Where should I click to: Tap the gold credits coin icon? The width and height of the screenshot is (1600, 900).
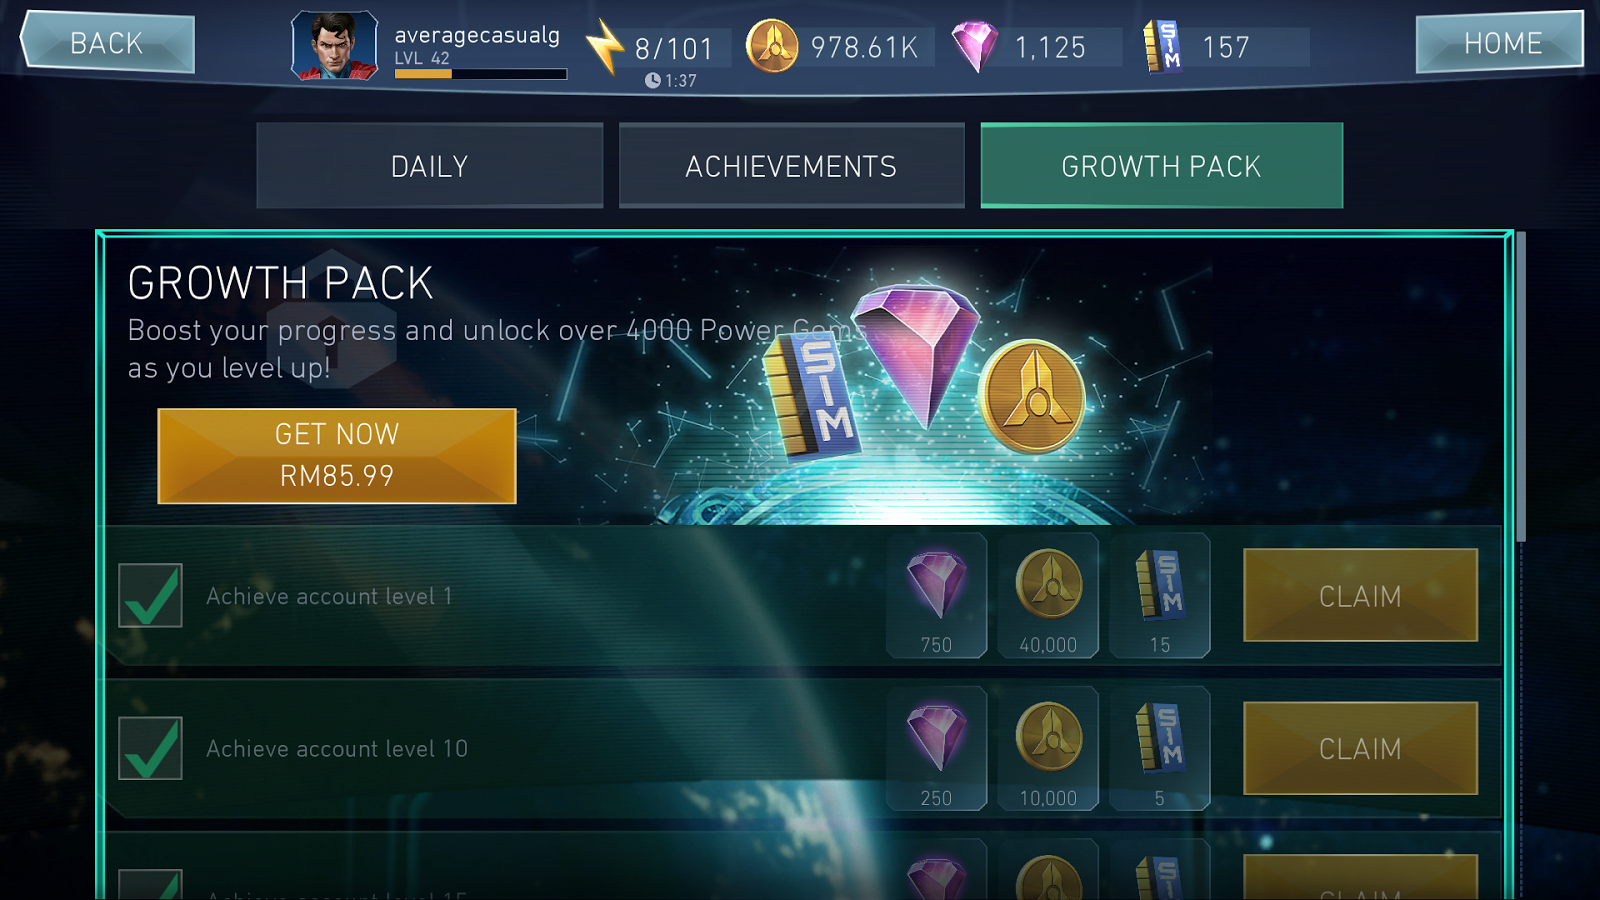coord(772,46)
